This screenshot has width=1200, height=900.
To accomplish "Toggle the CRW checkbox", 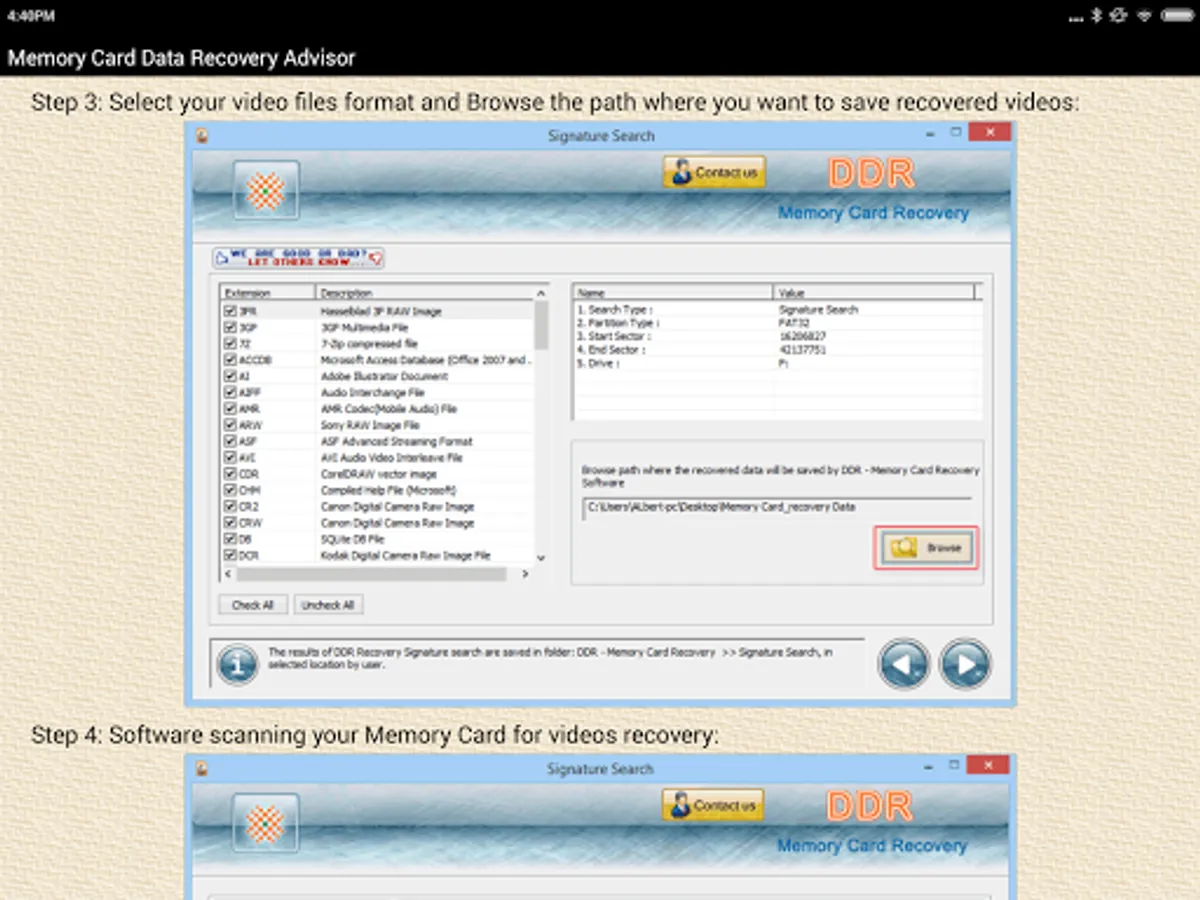I will pyautogui.click(x=230, y=522).
